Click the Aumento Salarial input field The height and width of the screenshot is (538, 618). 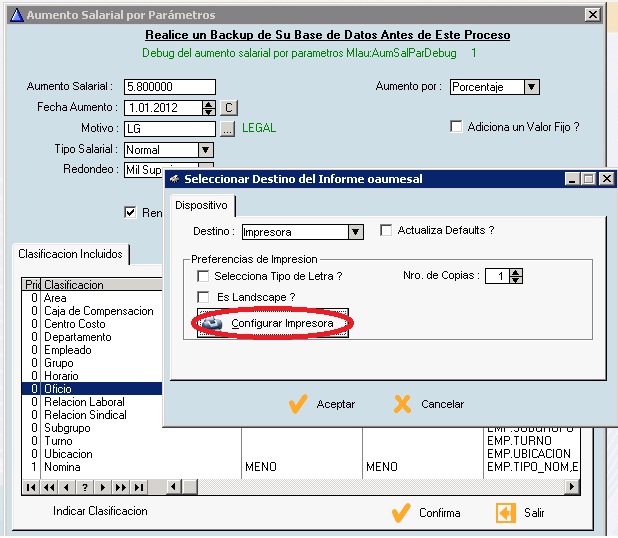(x=169, y=87)
